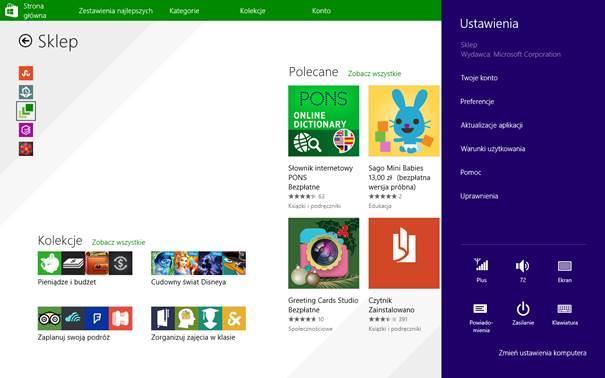The height and width of the screenshot is (378, 605).
Task: Open the dark red flower app icon
Action: (26, 149)
